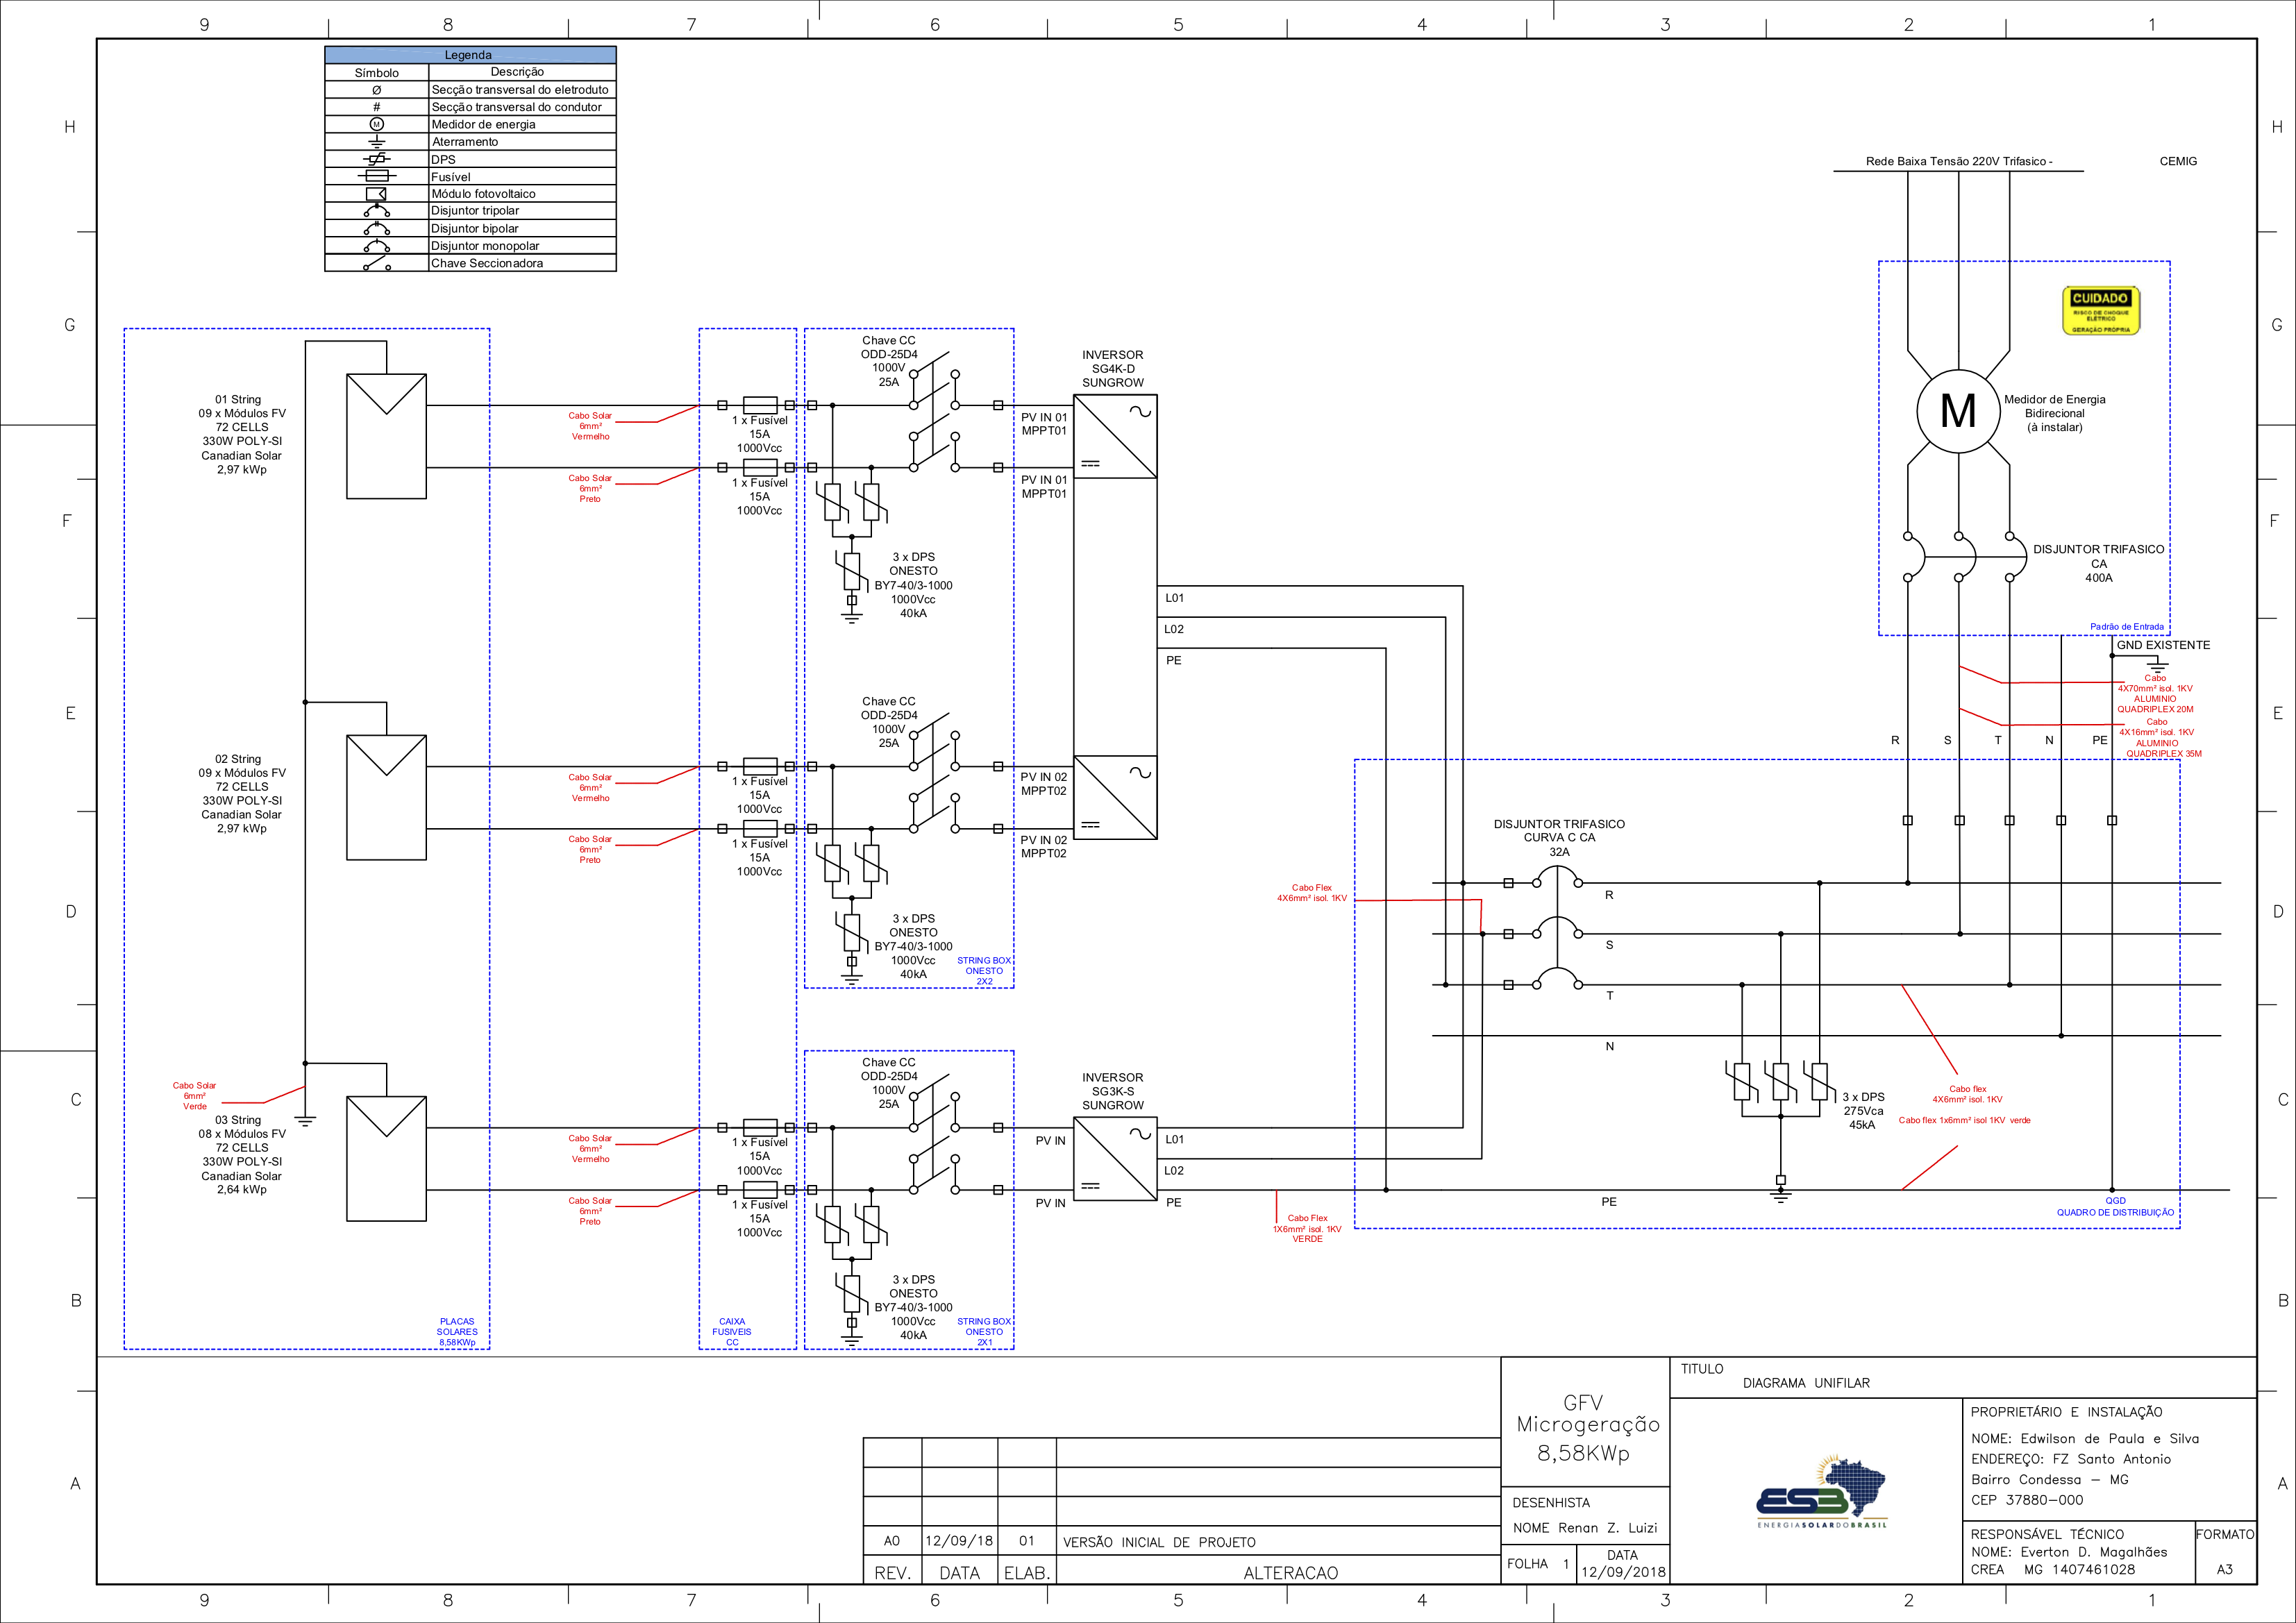The image size is (2296, 1623).
Task: Select the Ø eletroduto symbol in legend
Action: (376, 90)
